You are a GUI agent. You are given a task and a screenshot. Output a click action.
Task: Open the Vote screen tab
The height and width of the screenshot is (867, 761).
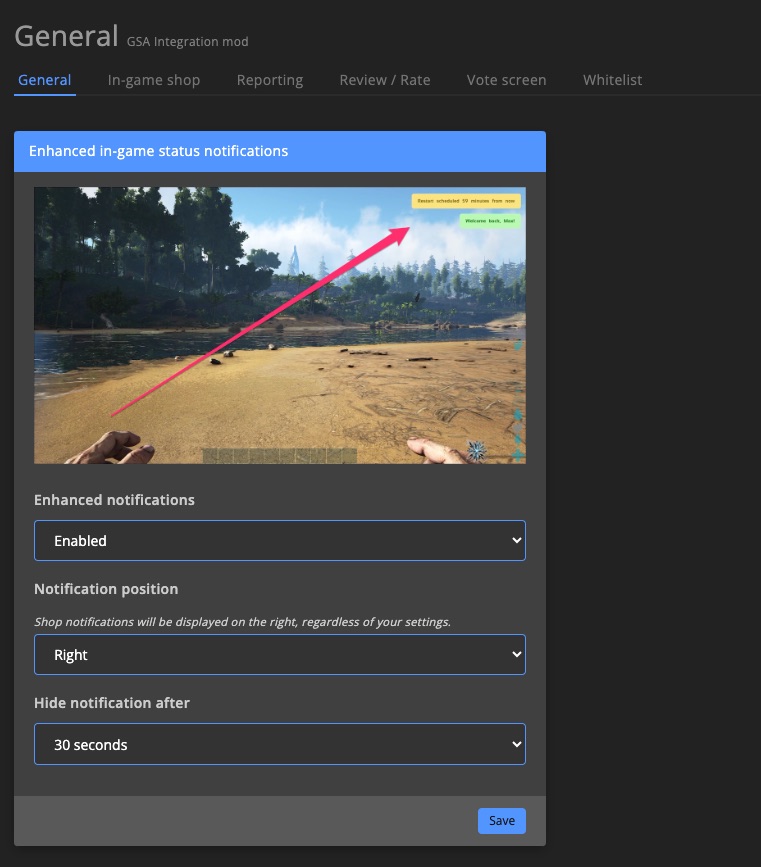click(507, 80)
